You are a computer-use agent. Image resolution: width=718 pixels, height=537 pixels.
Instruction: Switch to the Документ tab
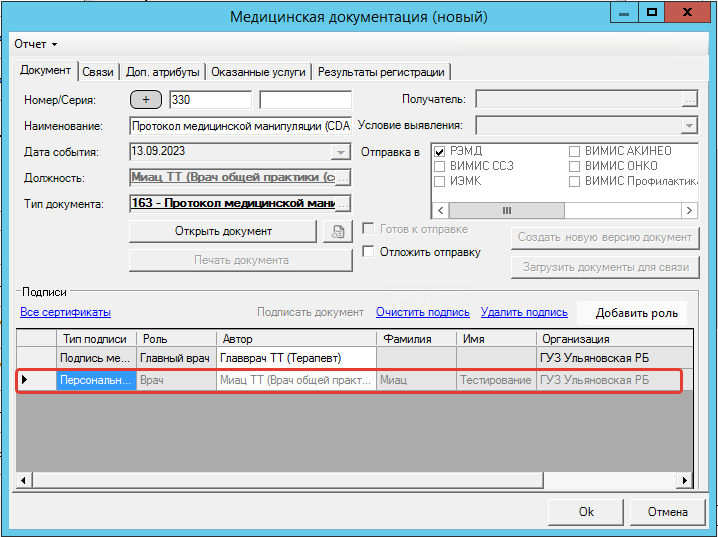pos(45,71)
